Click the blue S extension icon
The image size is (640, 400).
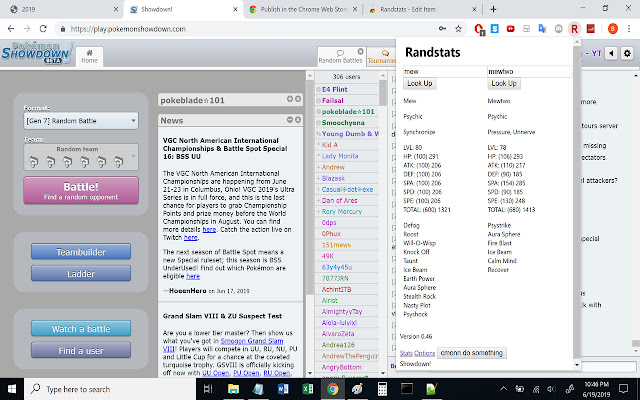[x=495, y=29]
